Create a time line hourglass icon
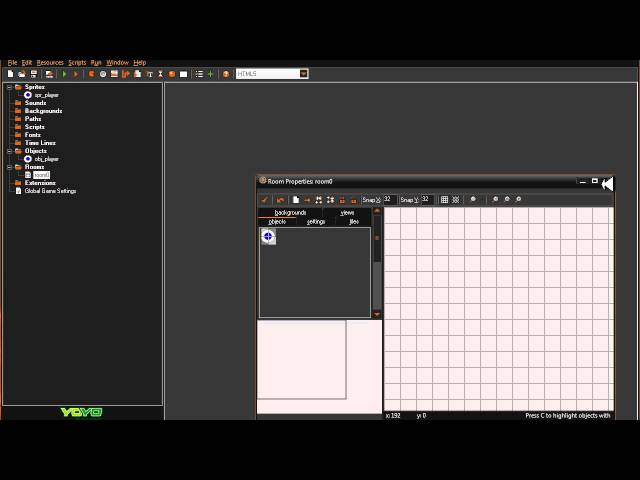 160,74
